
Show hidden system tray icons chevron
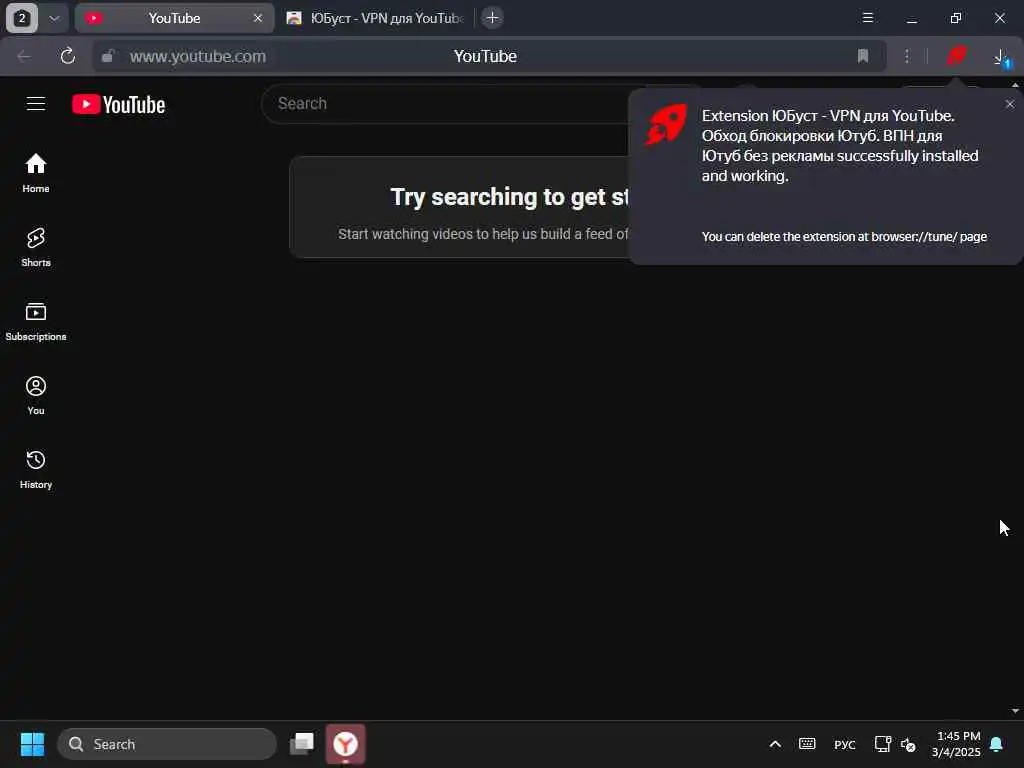(x=775, y=744)
